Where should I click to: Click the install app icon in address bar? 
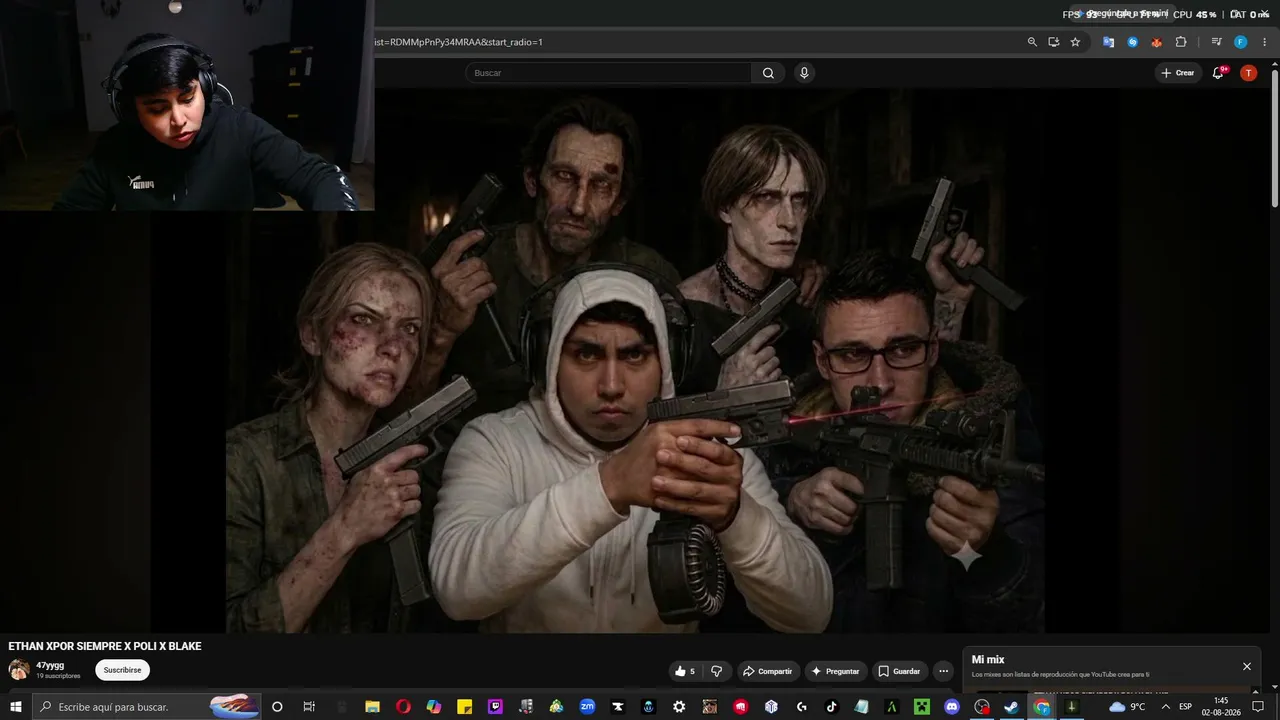[x=1054, y=42]
